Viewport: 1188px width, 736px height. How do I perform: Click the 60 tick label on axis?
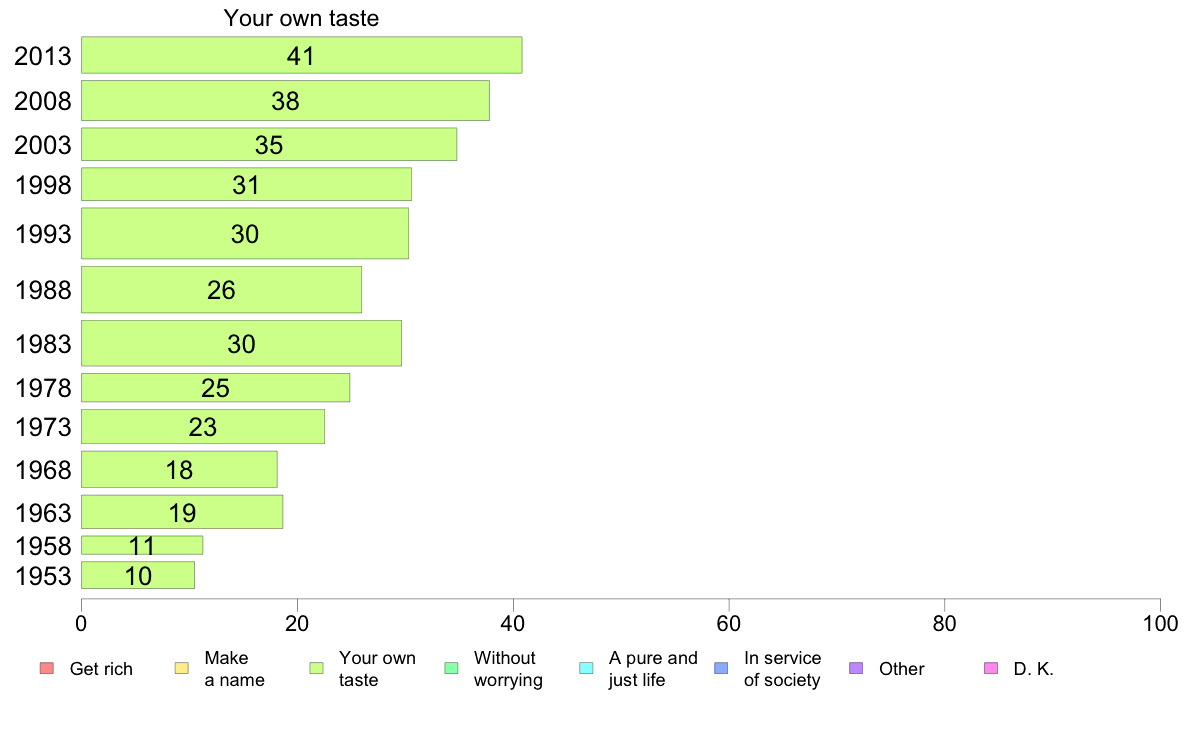tap(729, 624)
